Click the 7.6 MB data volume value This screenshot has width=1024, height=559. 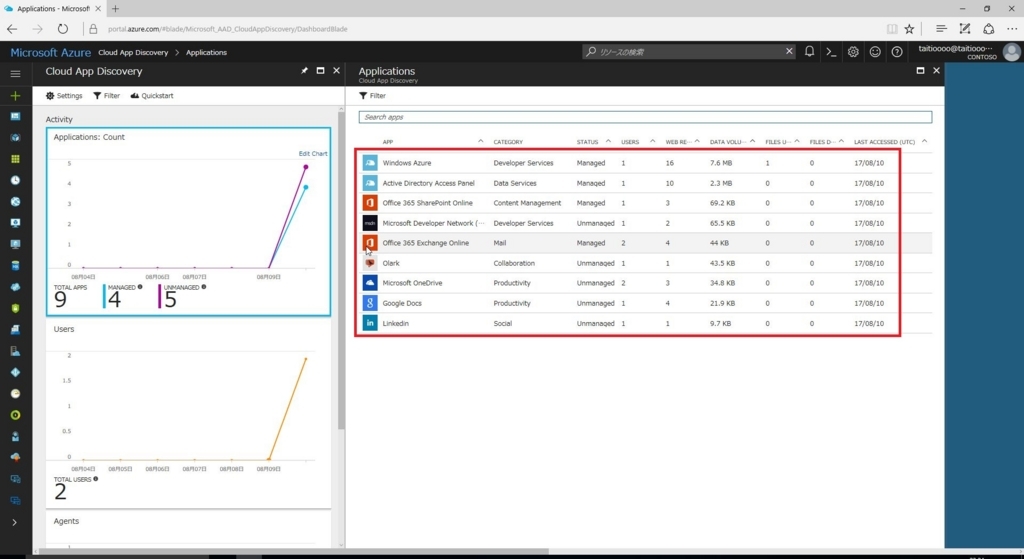(720, 163)
